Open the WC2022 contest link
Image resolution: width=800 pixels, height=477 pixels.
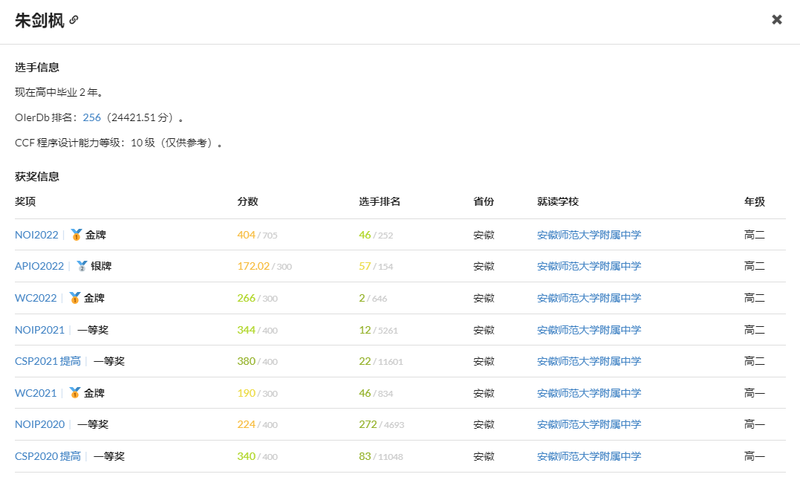[x=36, y=298]
